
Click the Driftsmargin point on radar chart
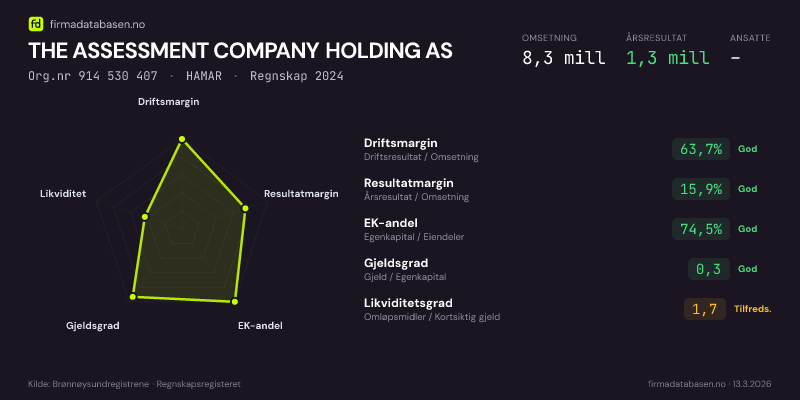(181, 140)
